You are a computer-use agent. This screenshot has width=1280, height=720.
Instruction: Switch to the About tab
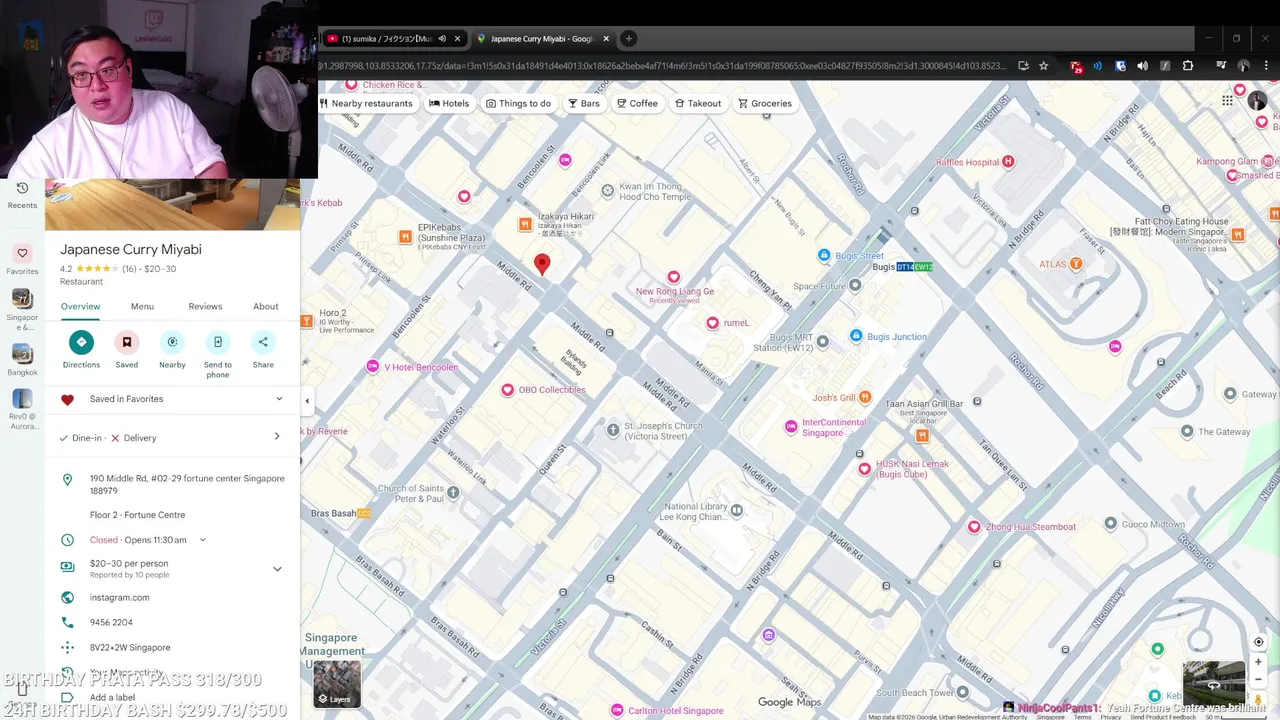click(266, 306)
